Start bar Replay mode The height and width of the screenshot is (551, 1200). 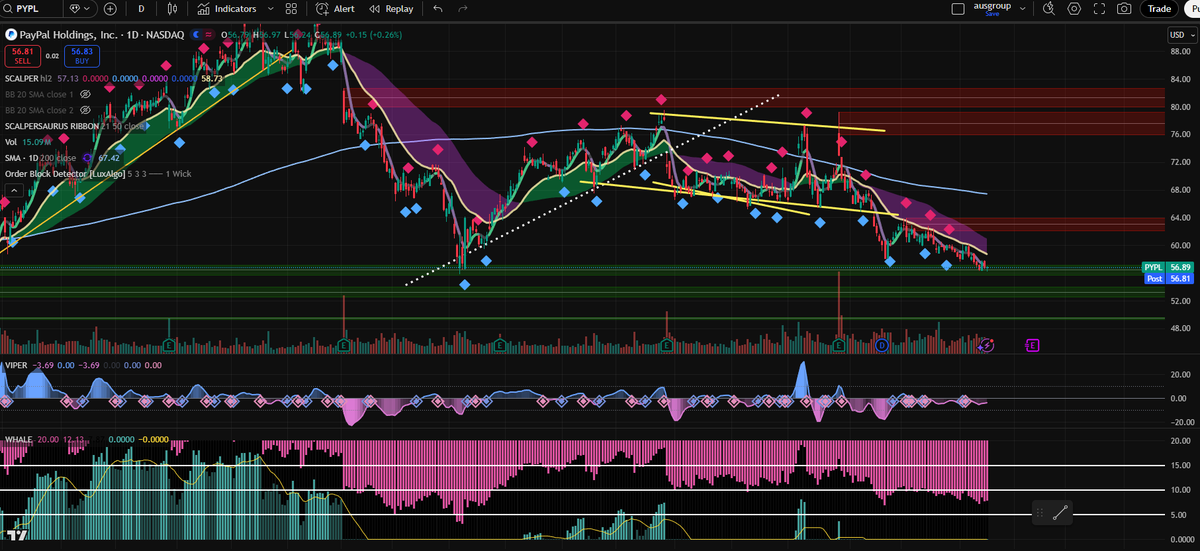click(391, 9)
